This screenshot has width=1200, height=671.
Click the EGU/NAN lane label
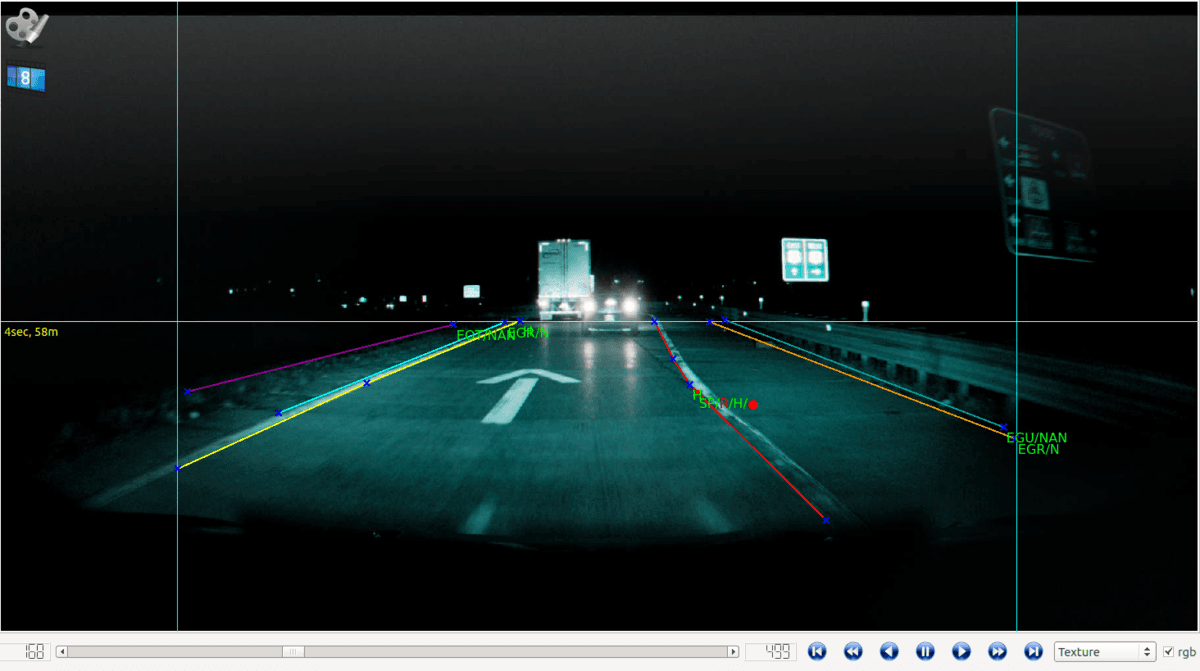tap(1037, 438)
